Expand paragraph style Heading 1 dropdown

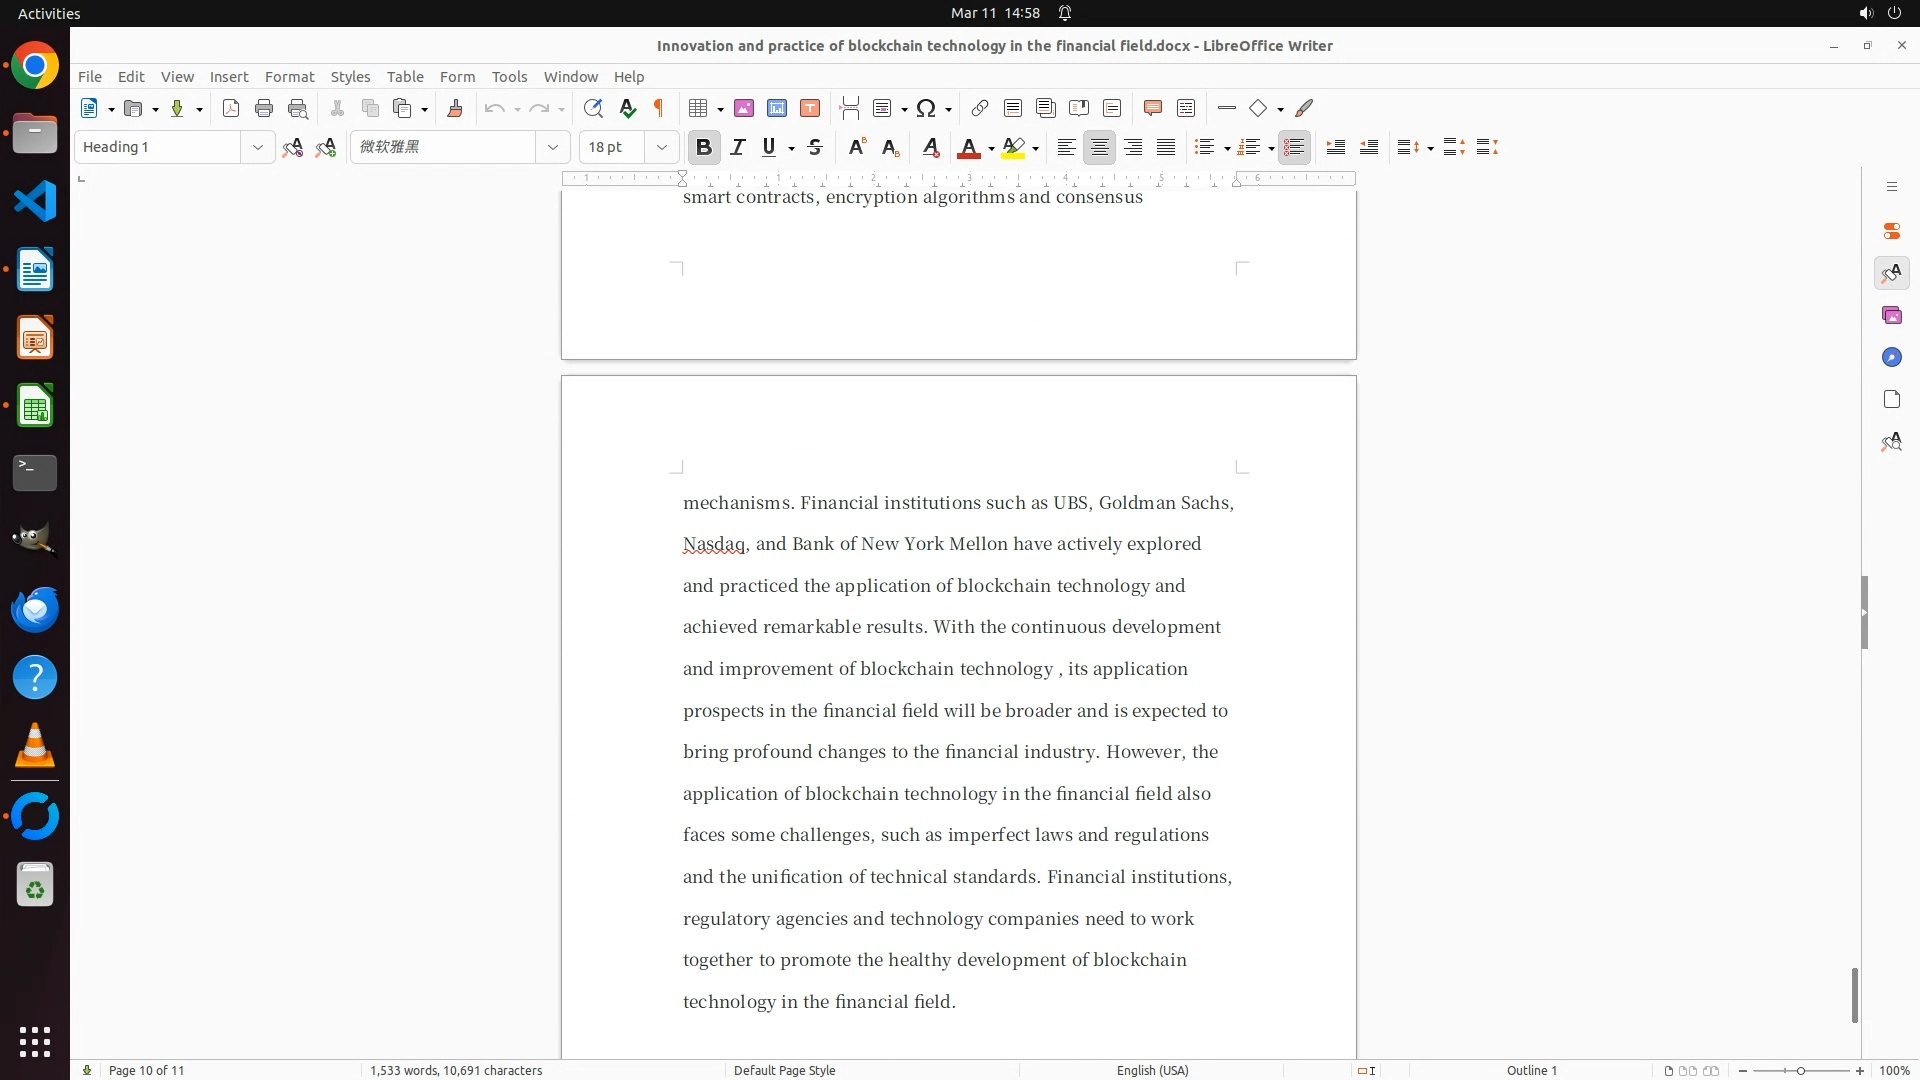258,148
